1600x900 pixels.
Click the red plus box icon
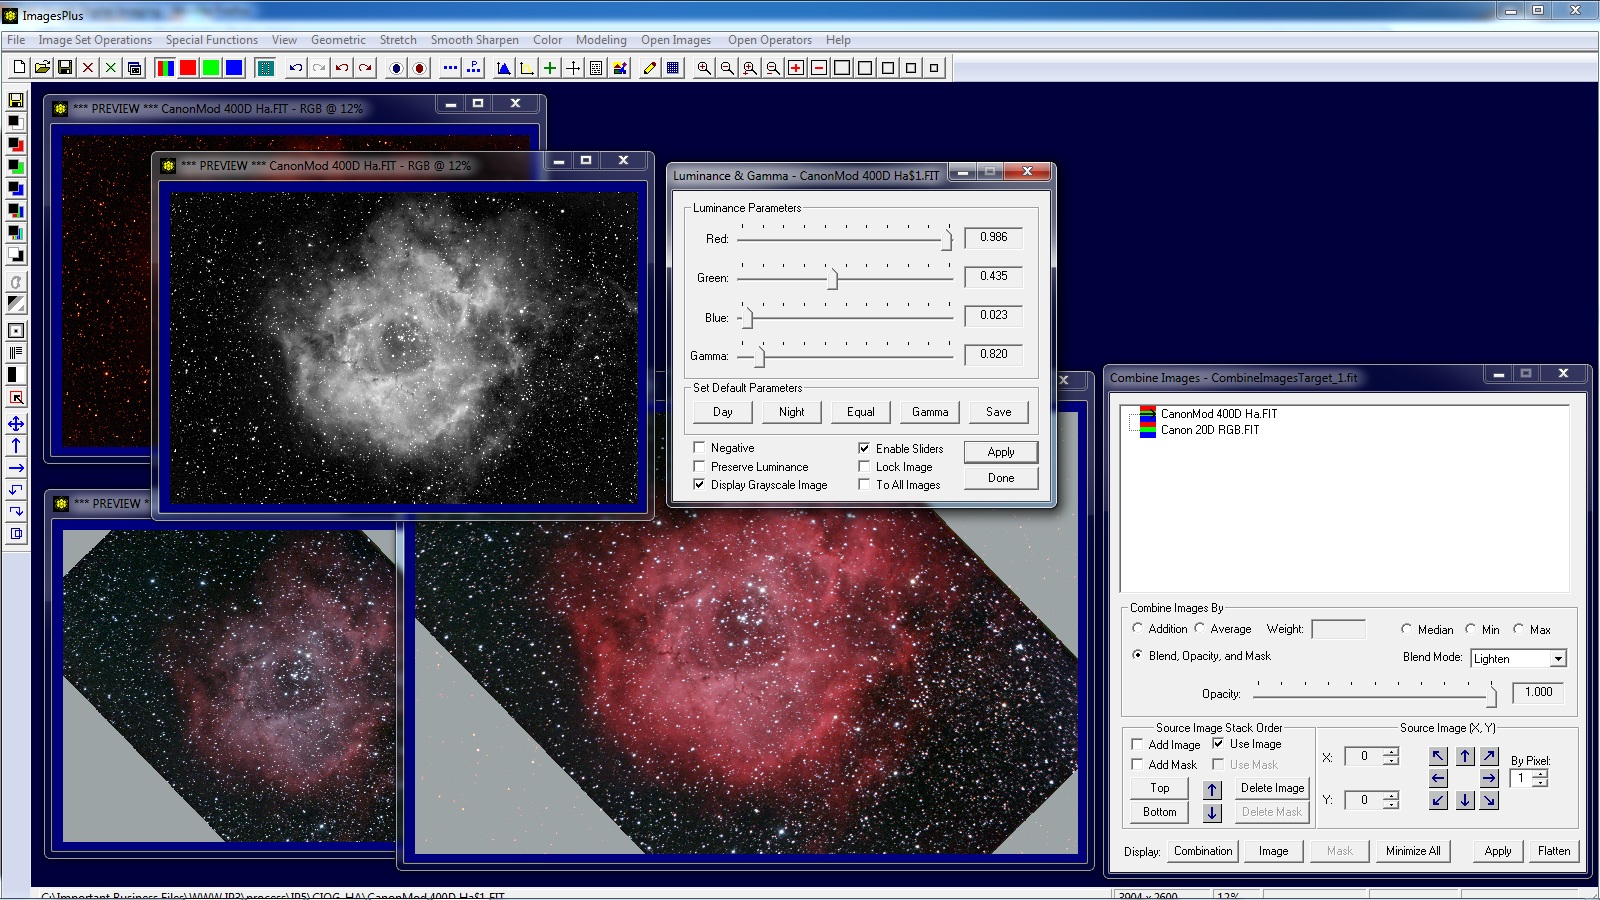pos(796,68)
